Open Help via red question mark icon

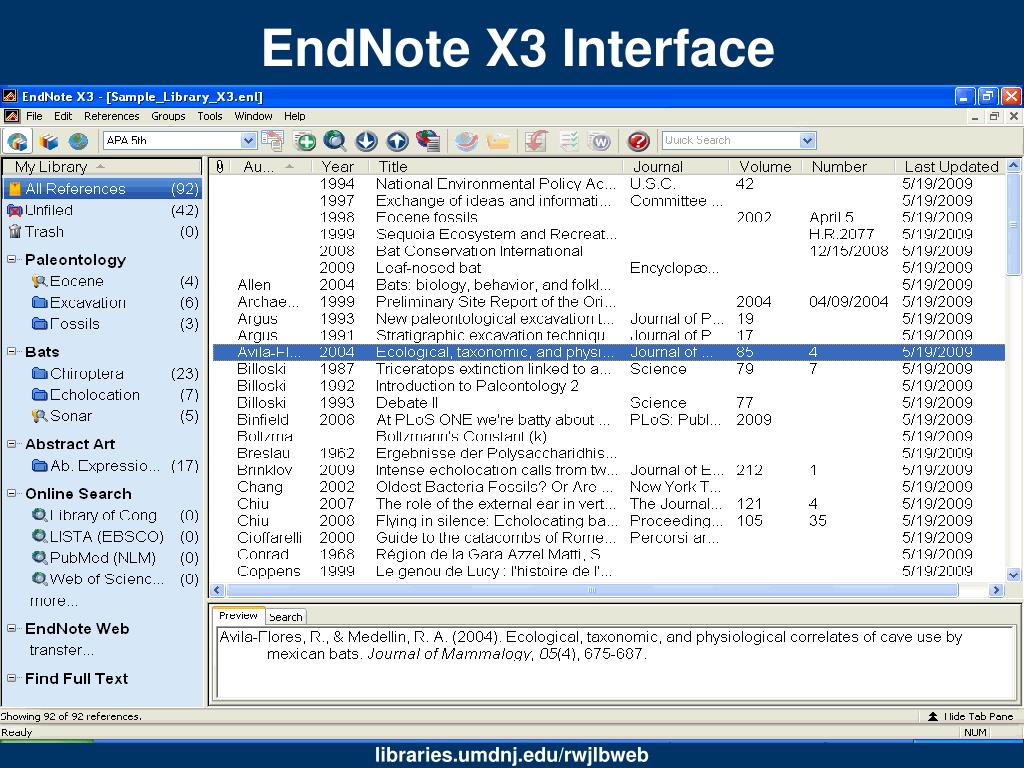click(638, 140)
